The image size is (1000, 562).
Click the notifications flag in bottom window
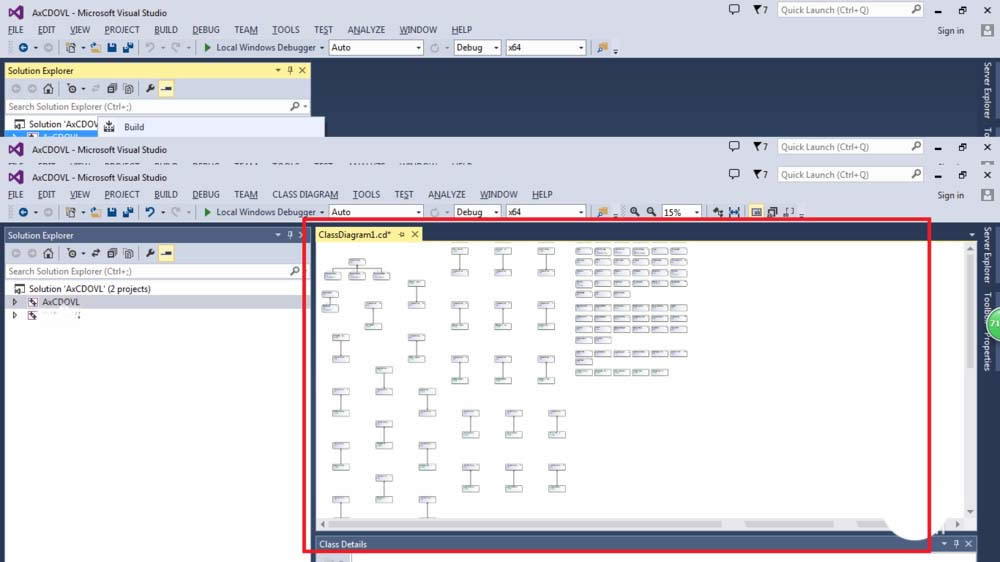point(760,174)
